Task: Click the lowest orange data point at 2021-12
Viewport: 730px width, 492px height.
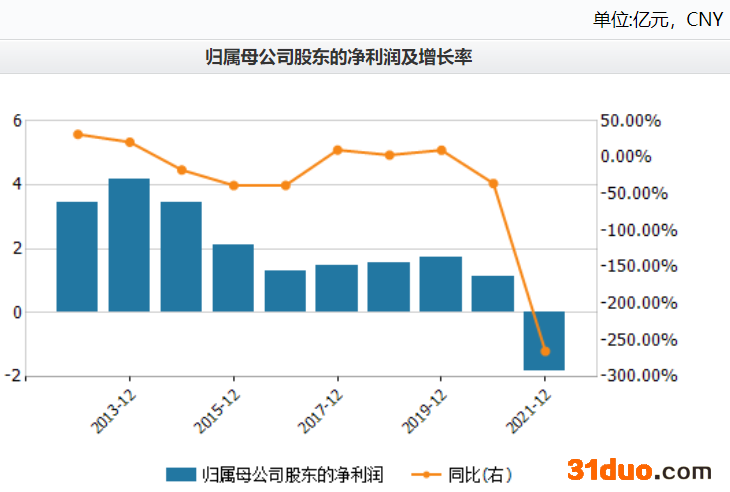Action: pyautogui.click(x=545, y=351)
